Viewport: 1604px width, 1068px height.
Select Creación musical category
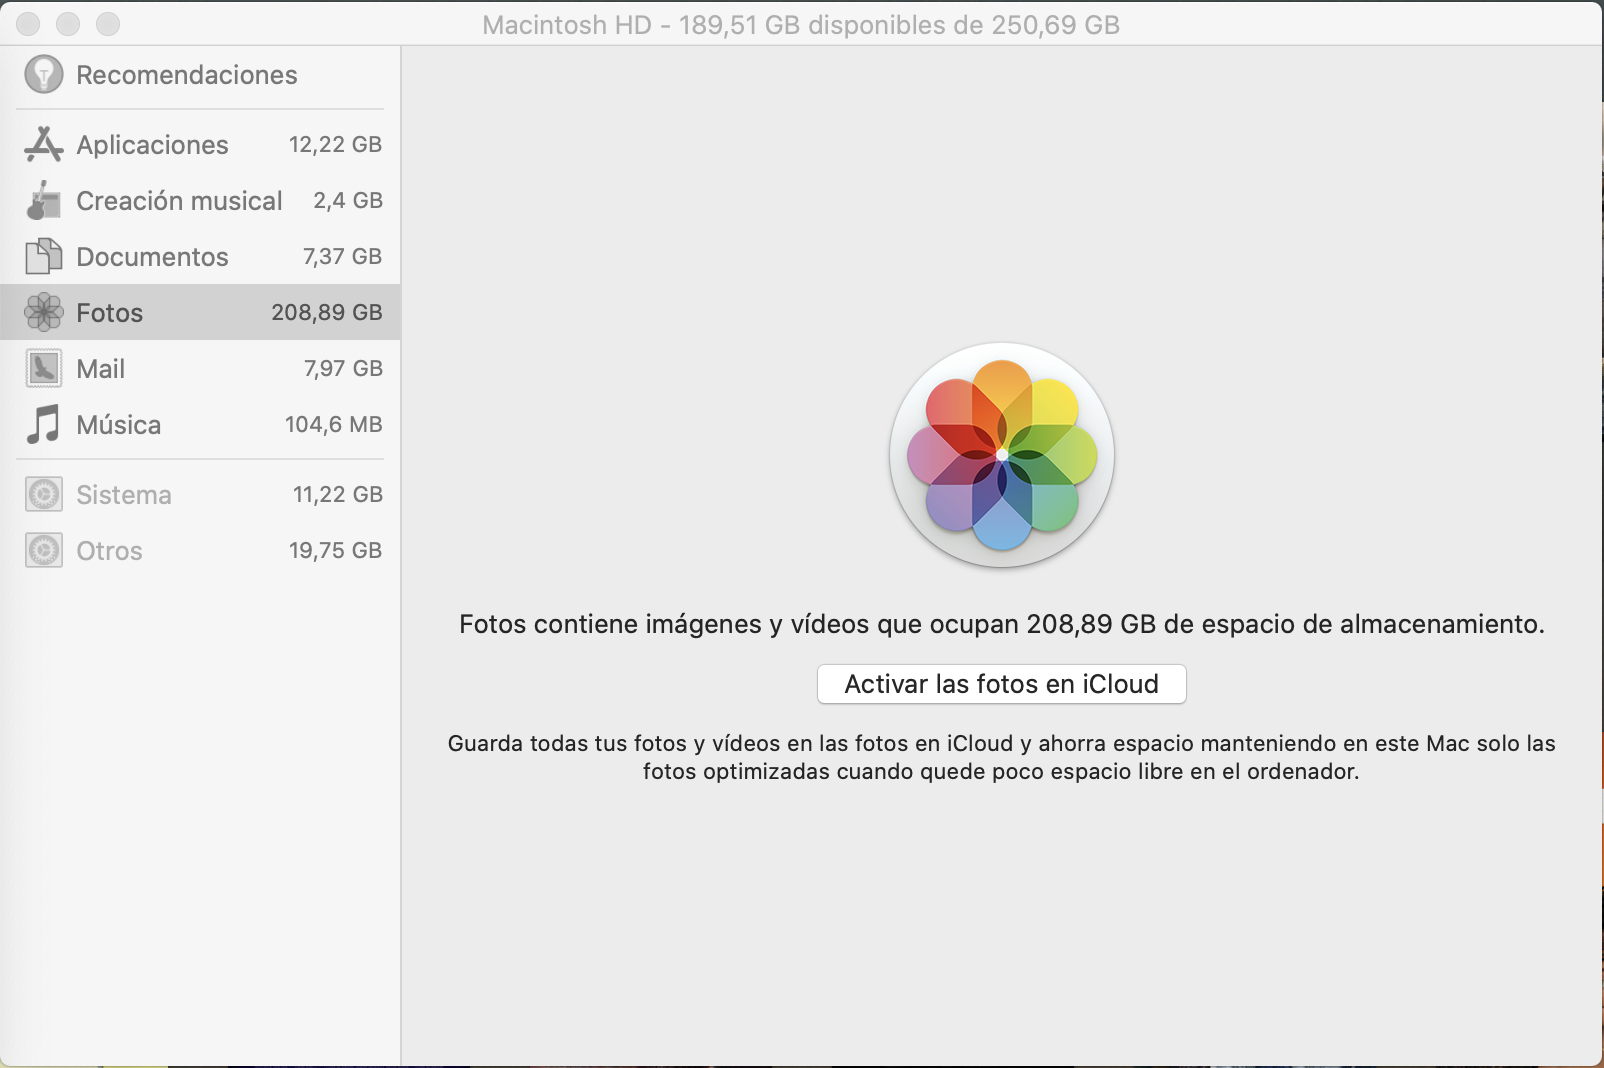click(200, 200)
